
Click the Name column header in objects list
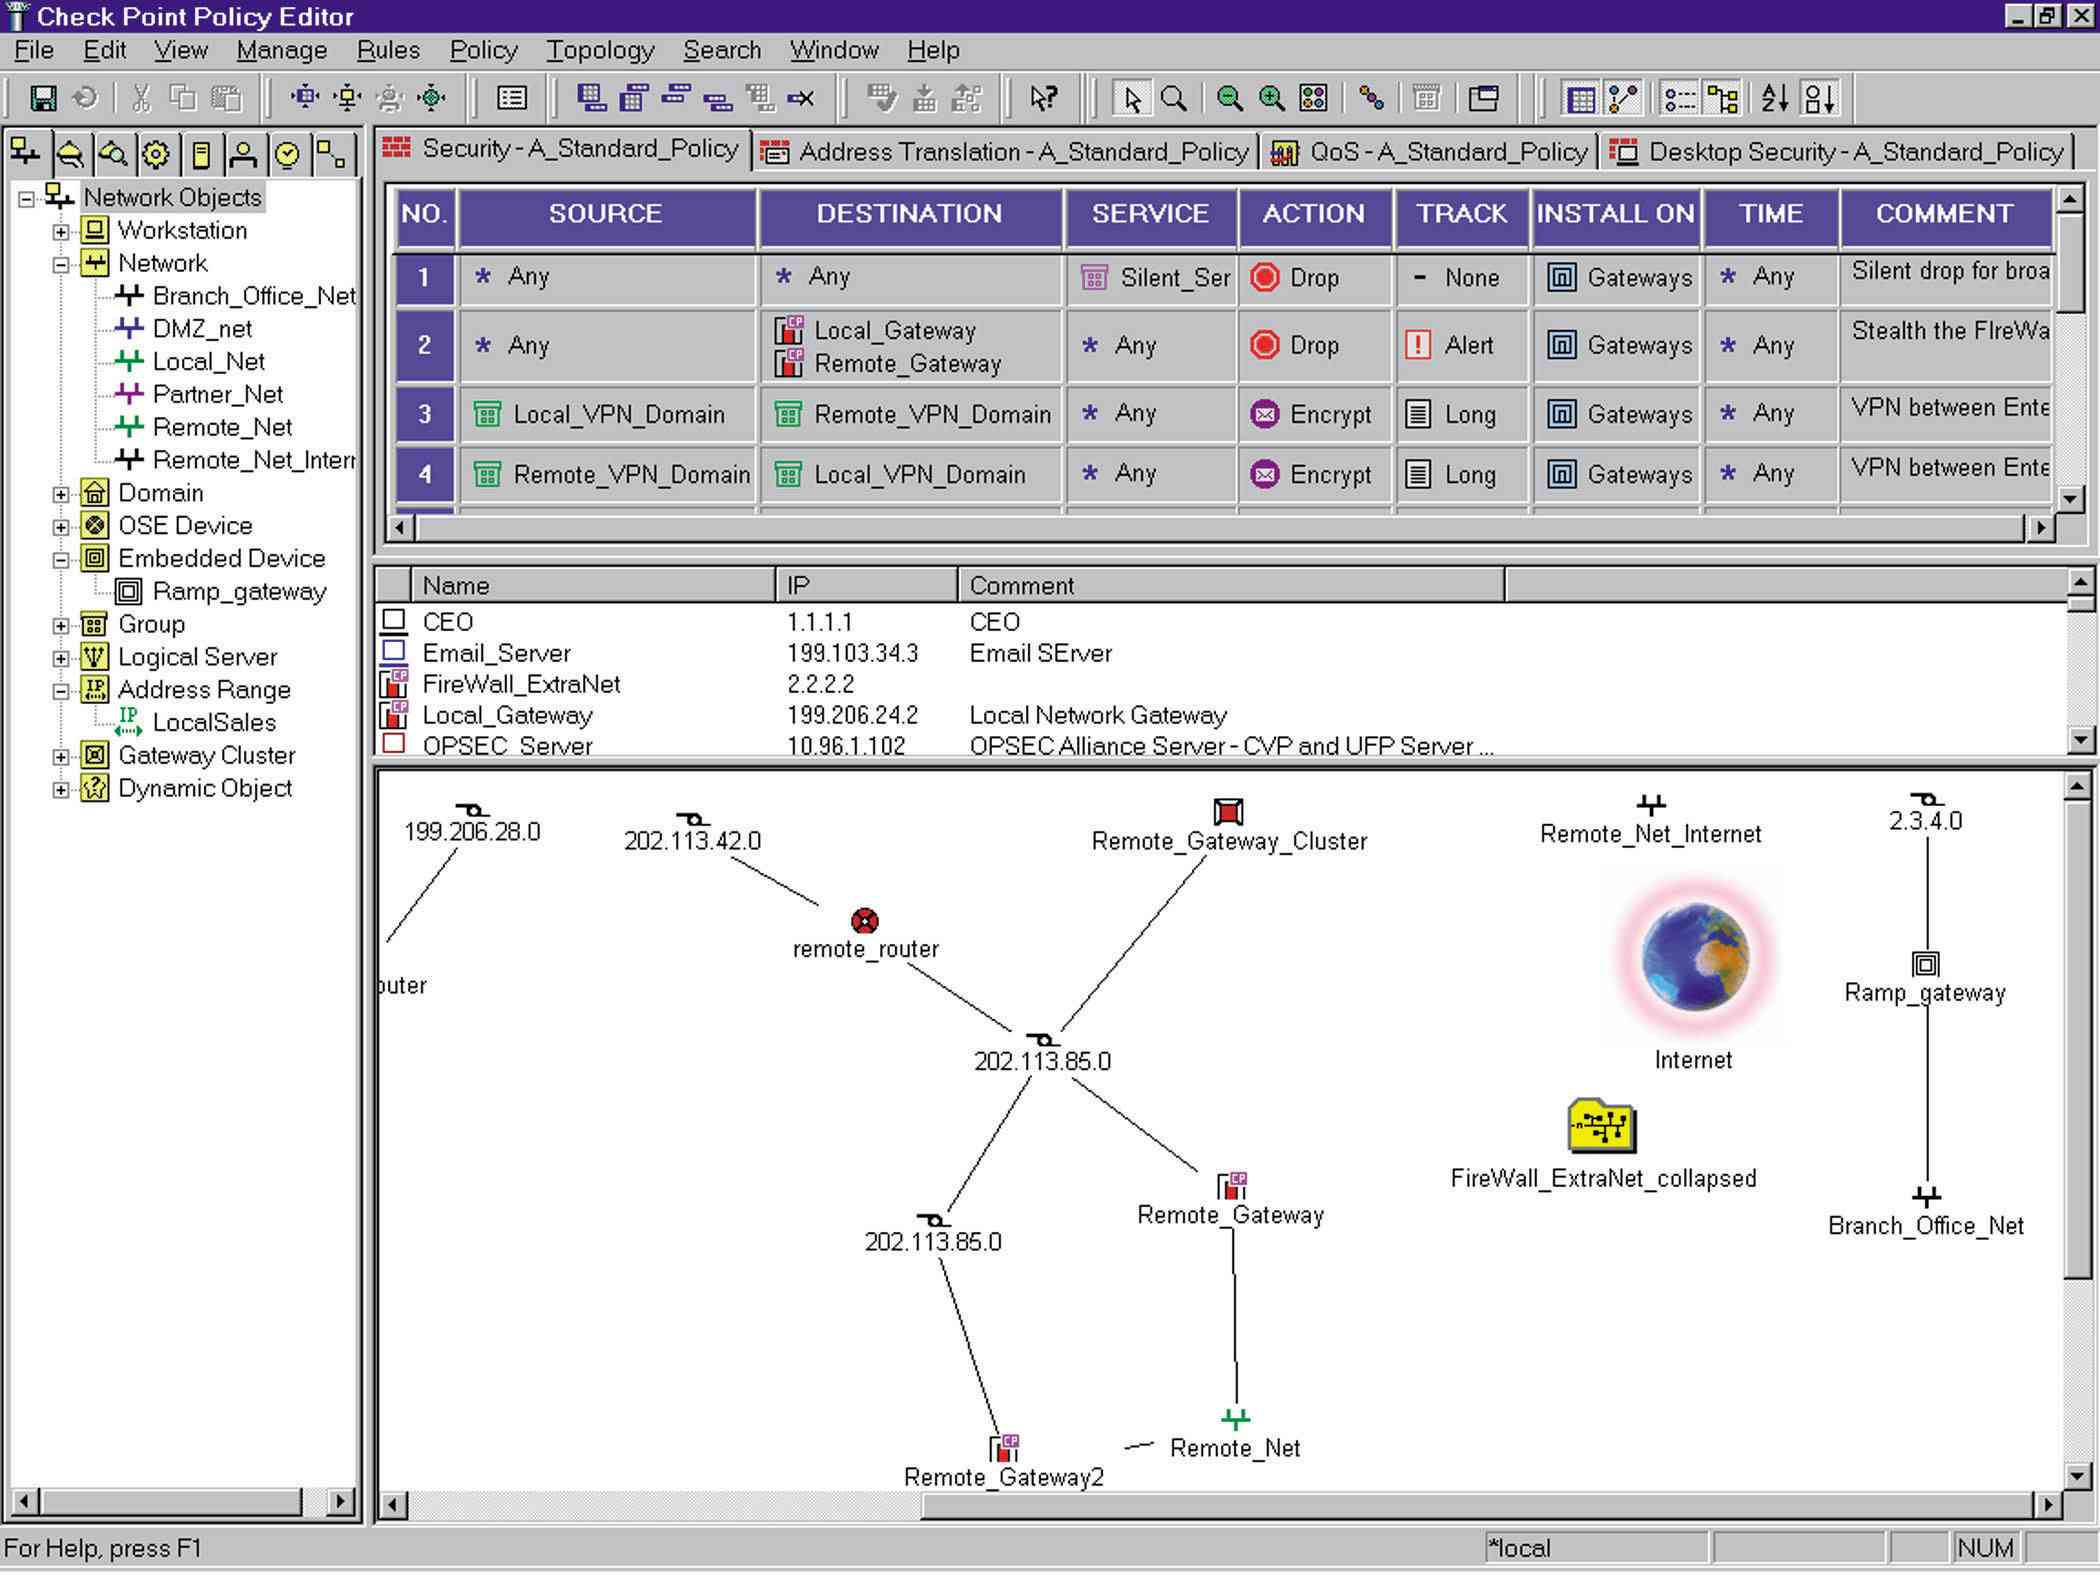tap(593, 585)
